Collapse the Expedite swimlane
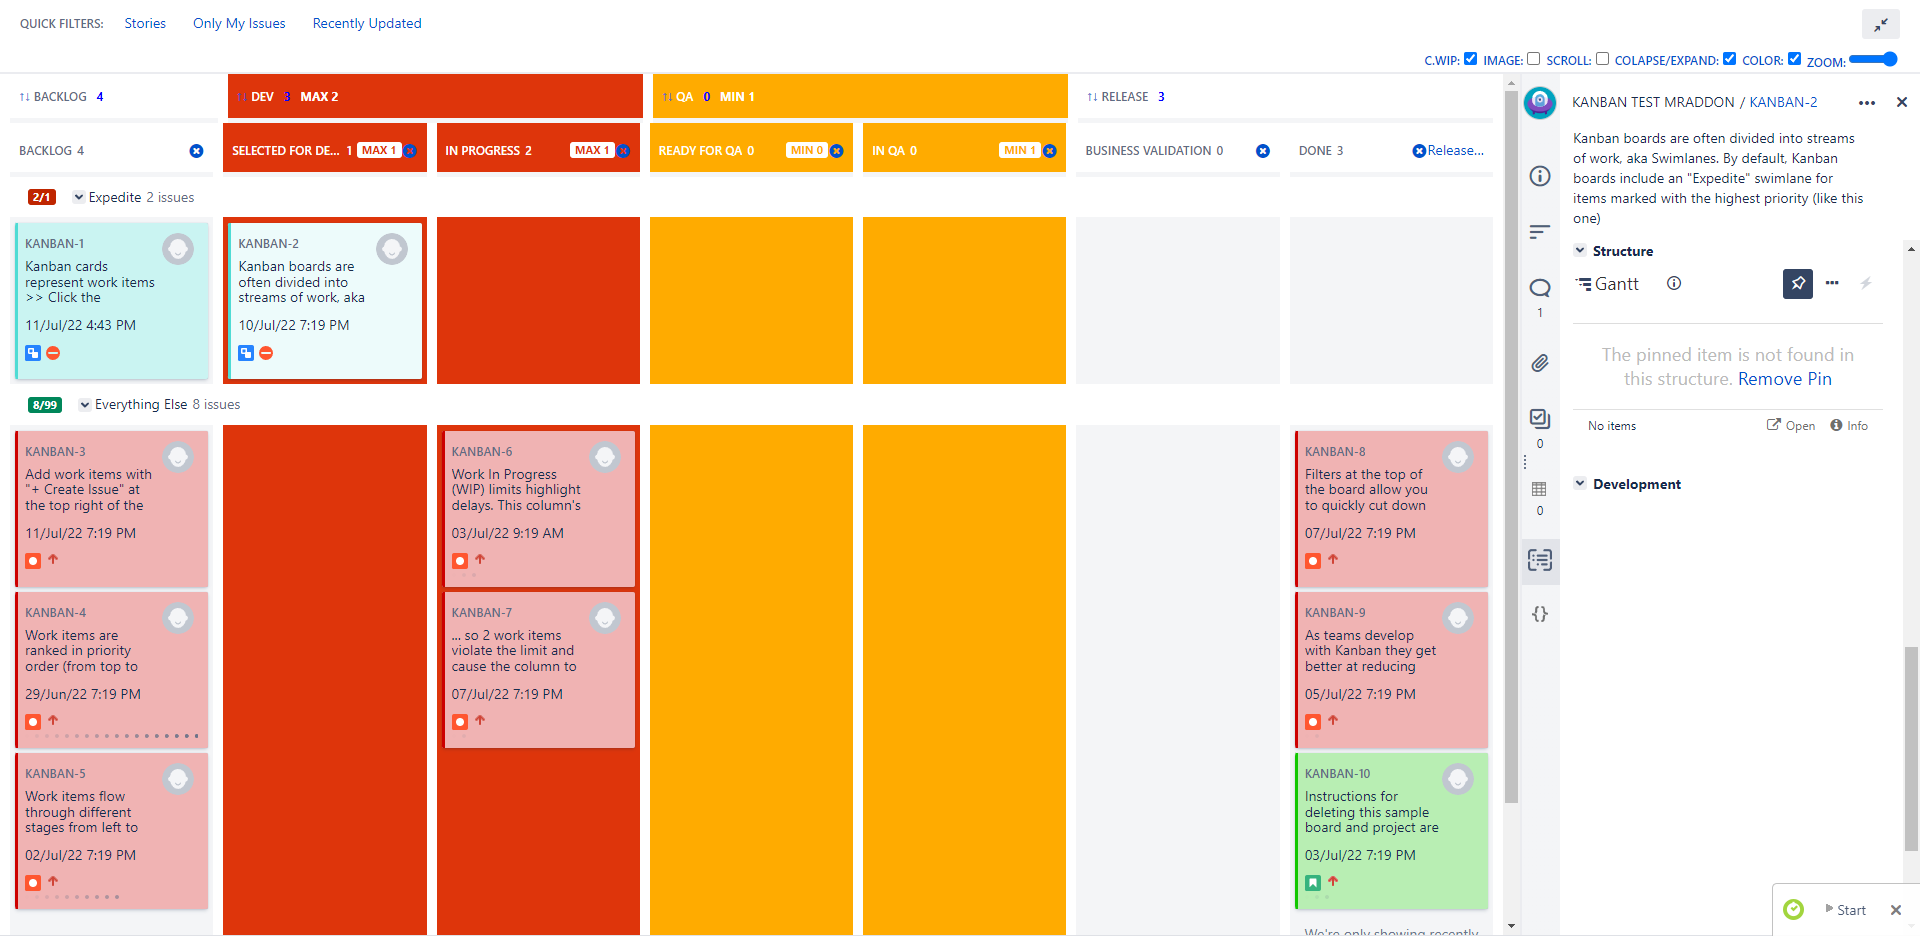 point(79,197)
